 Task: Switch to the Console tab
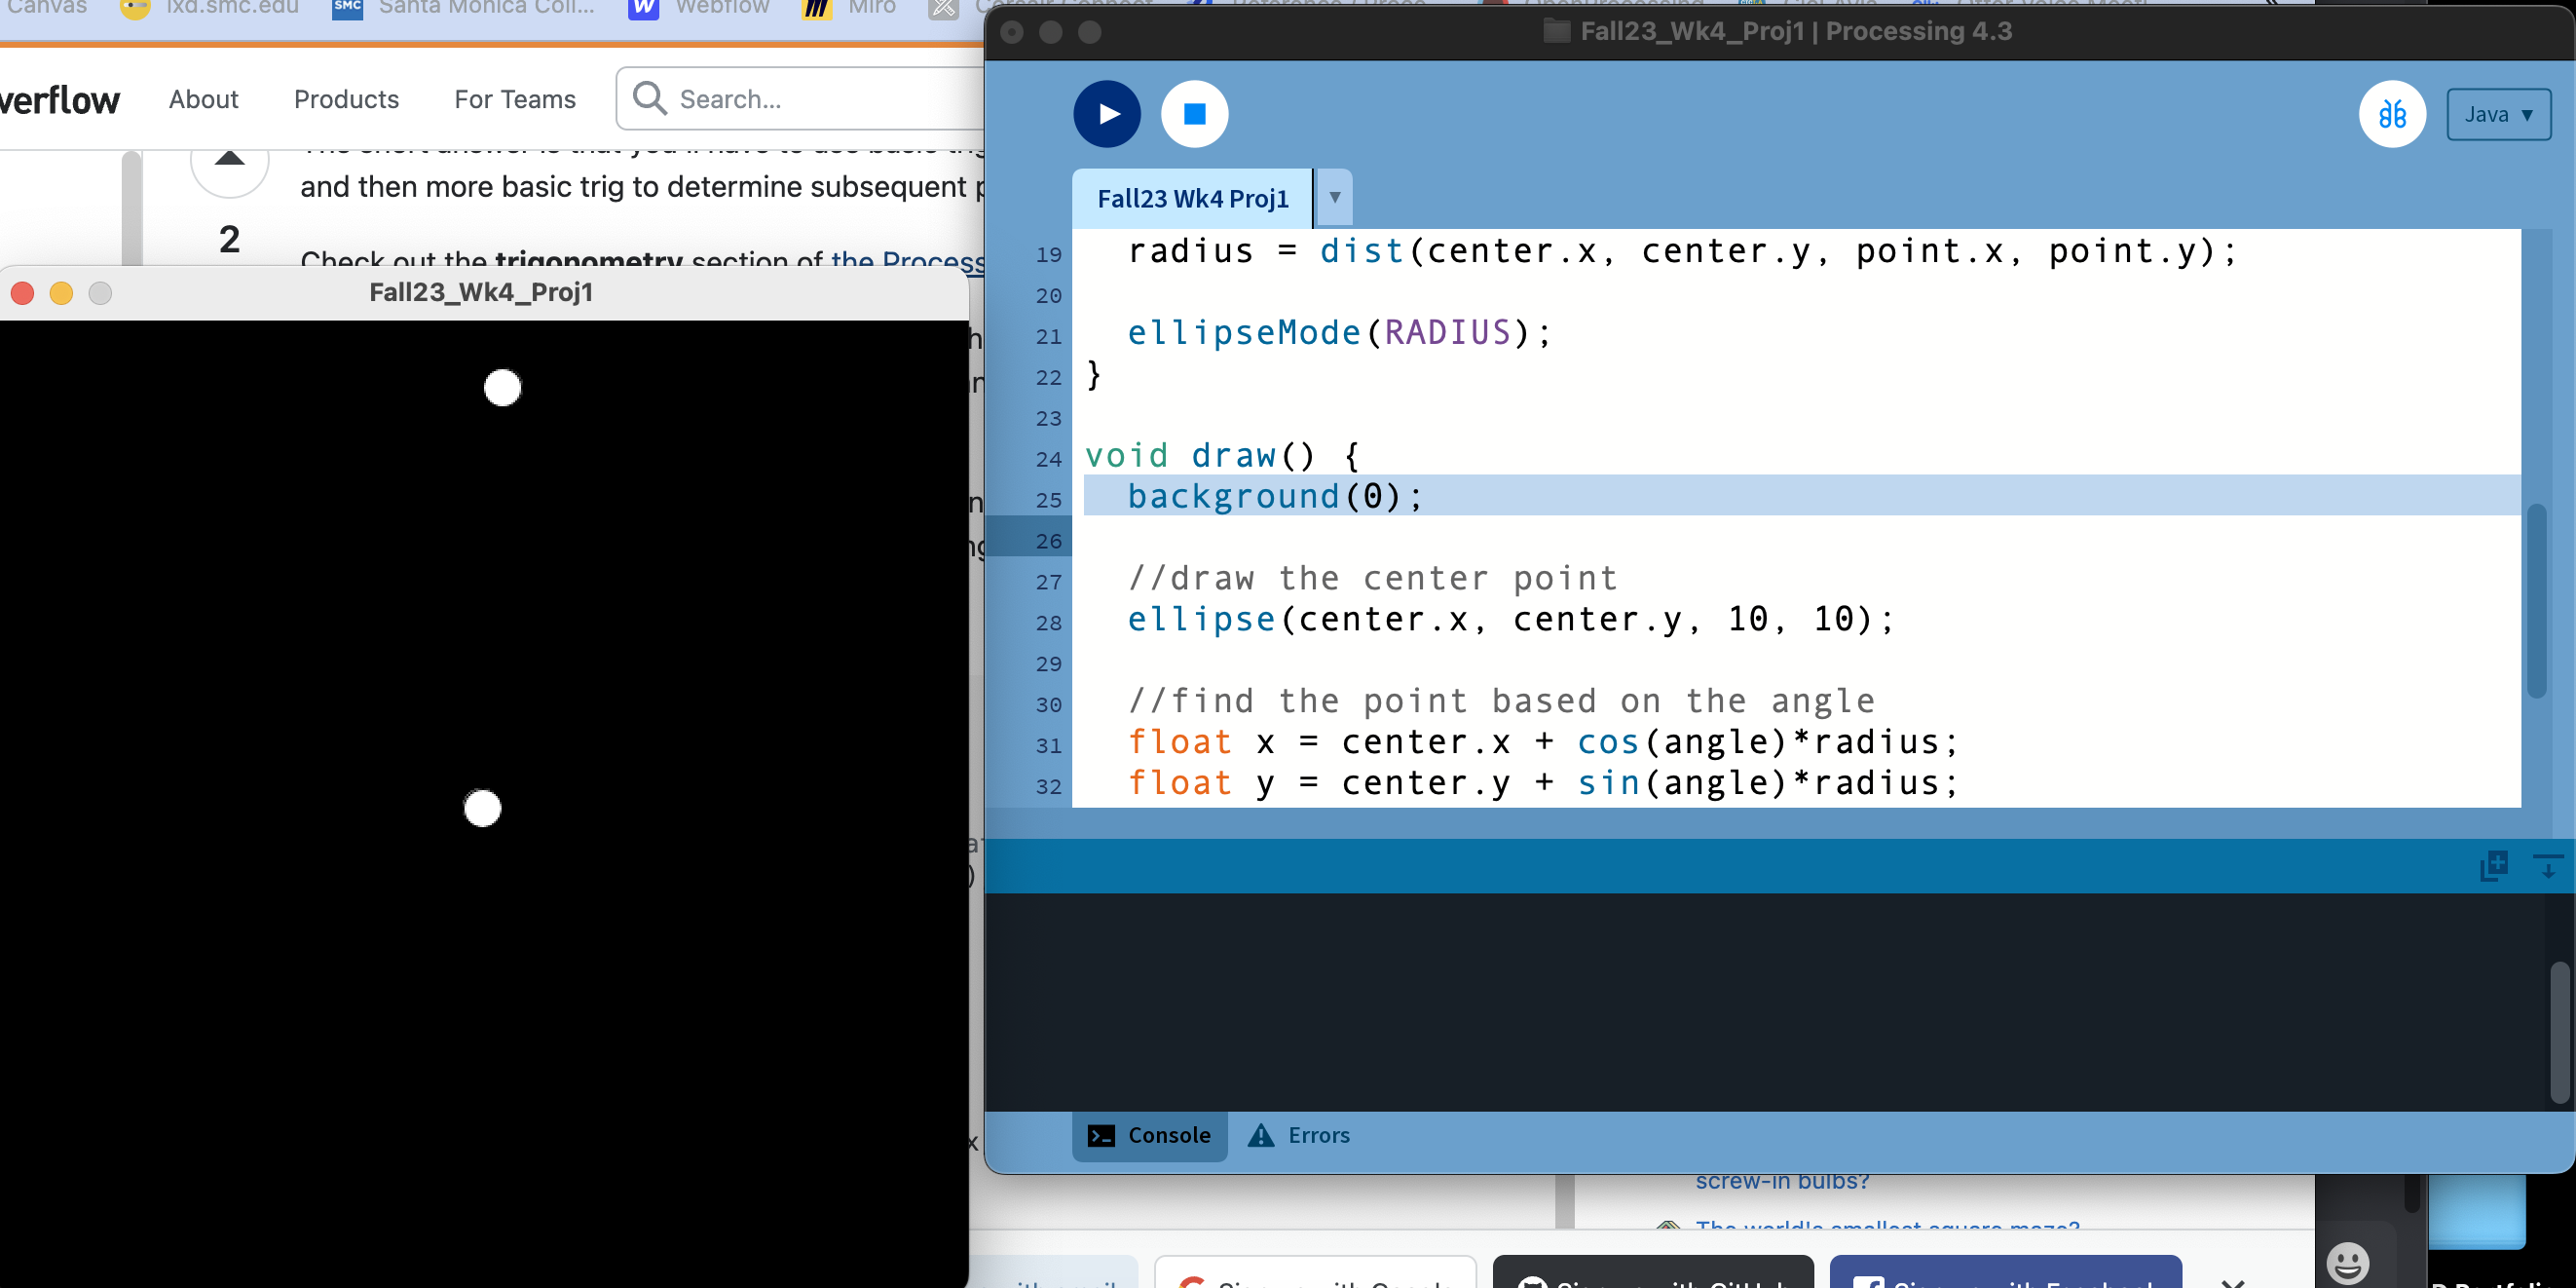tap(1149, 1135)
